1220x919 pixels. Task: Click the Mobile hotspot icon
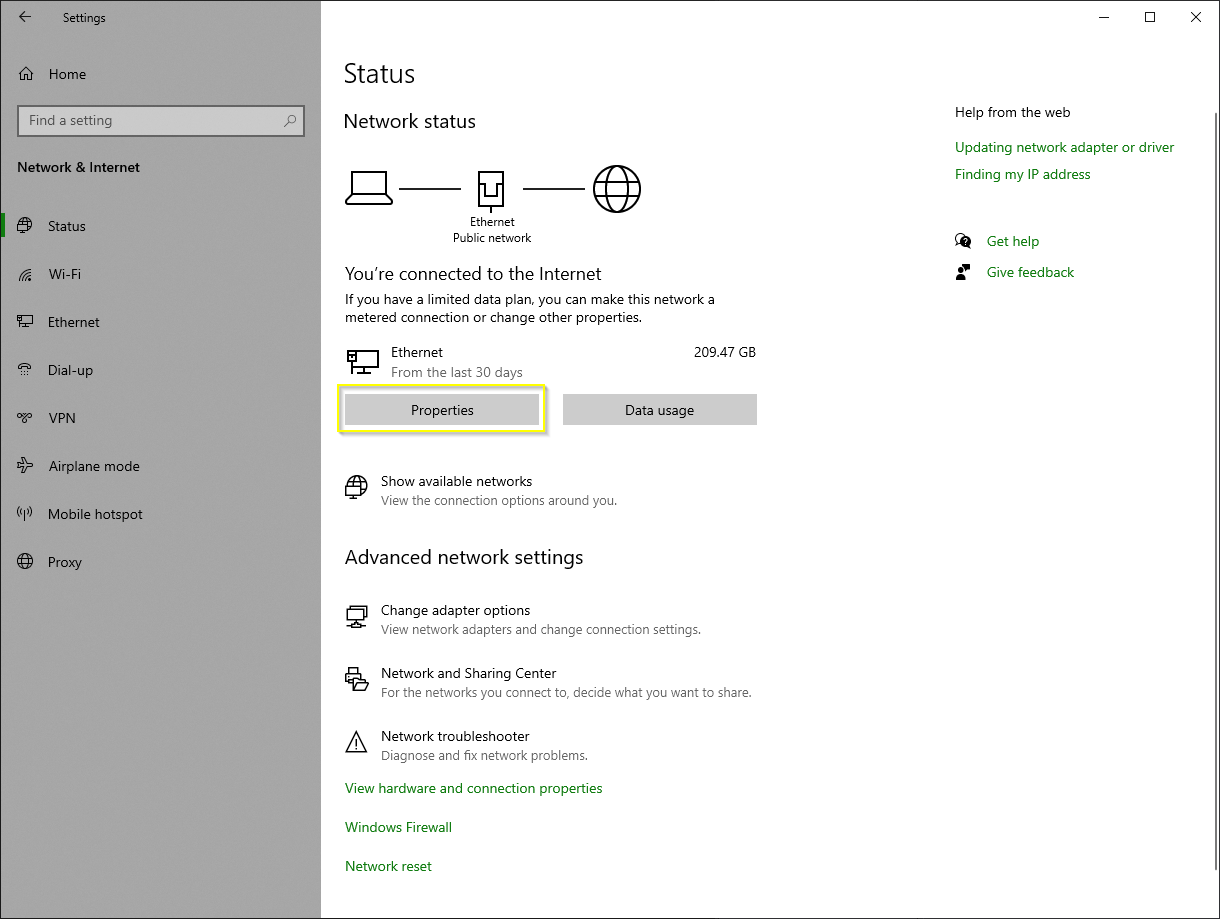[26, 514]
